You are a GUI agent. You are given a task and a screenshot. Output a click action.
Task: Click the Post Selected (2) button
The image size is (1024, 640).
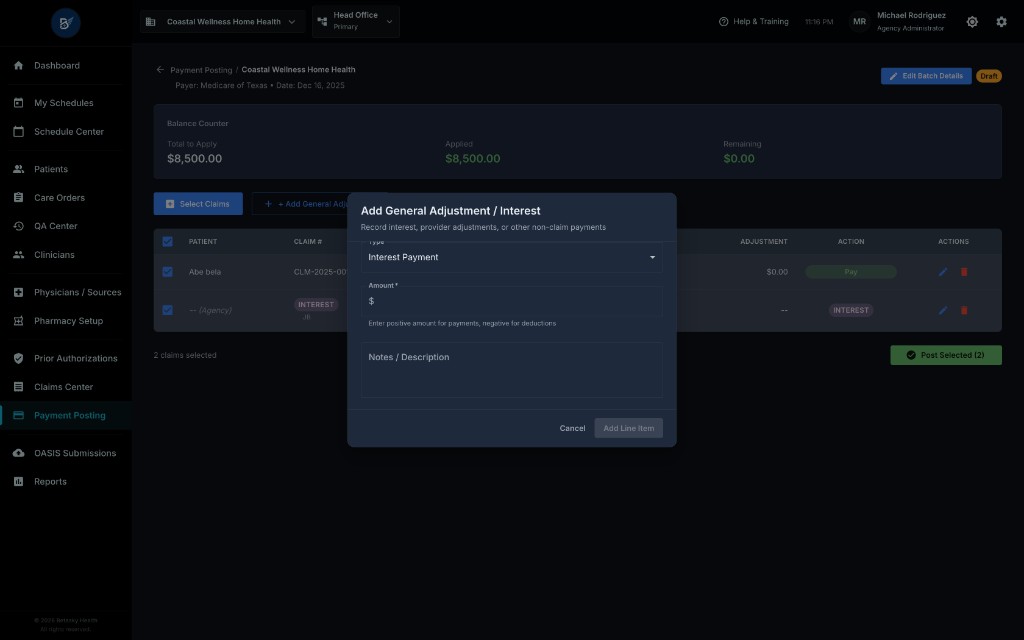pos(946,355)
